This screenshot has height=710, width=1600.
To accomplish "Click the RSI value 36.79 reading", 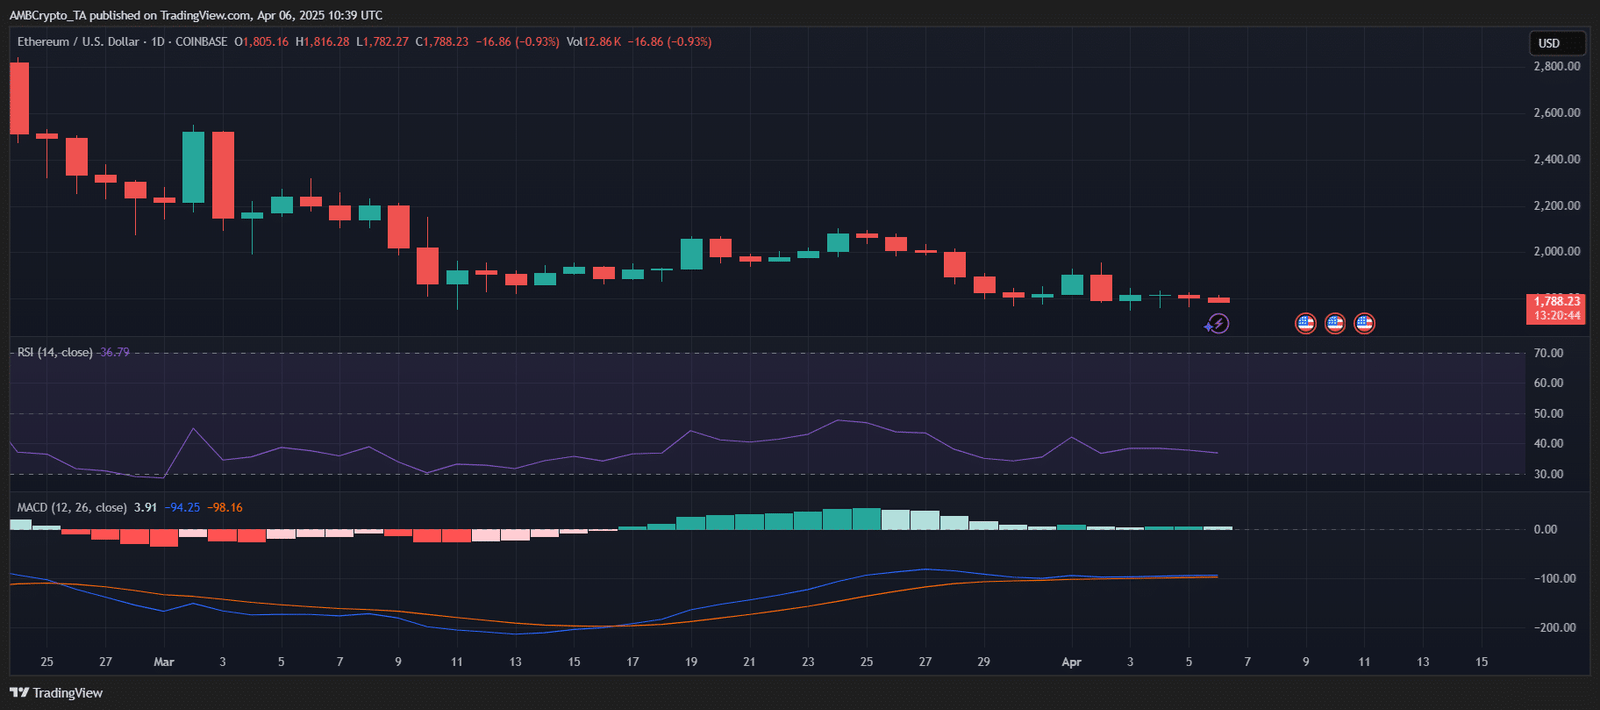I will point(115,353).
